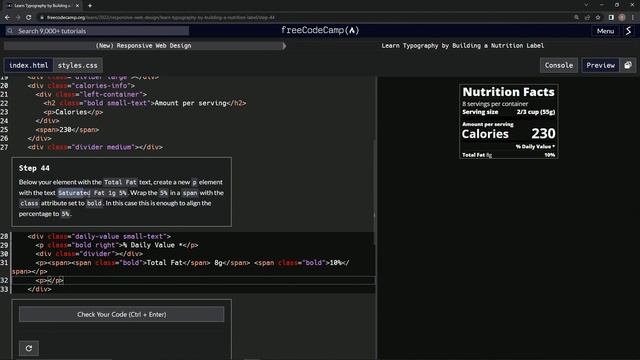The image size is (640, 360).
Task: Click the 'Nutrition Facts' heading in preview
Action: point(509,92)
